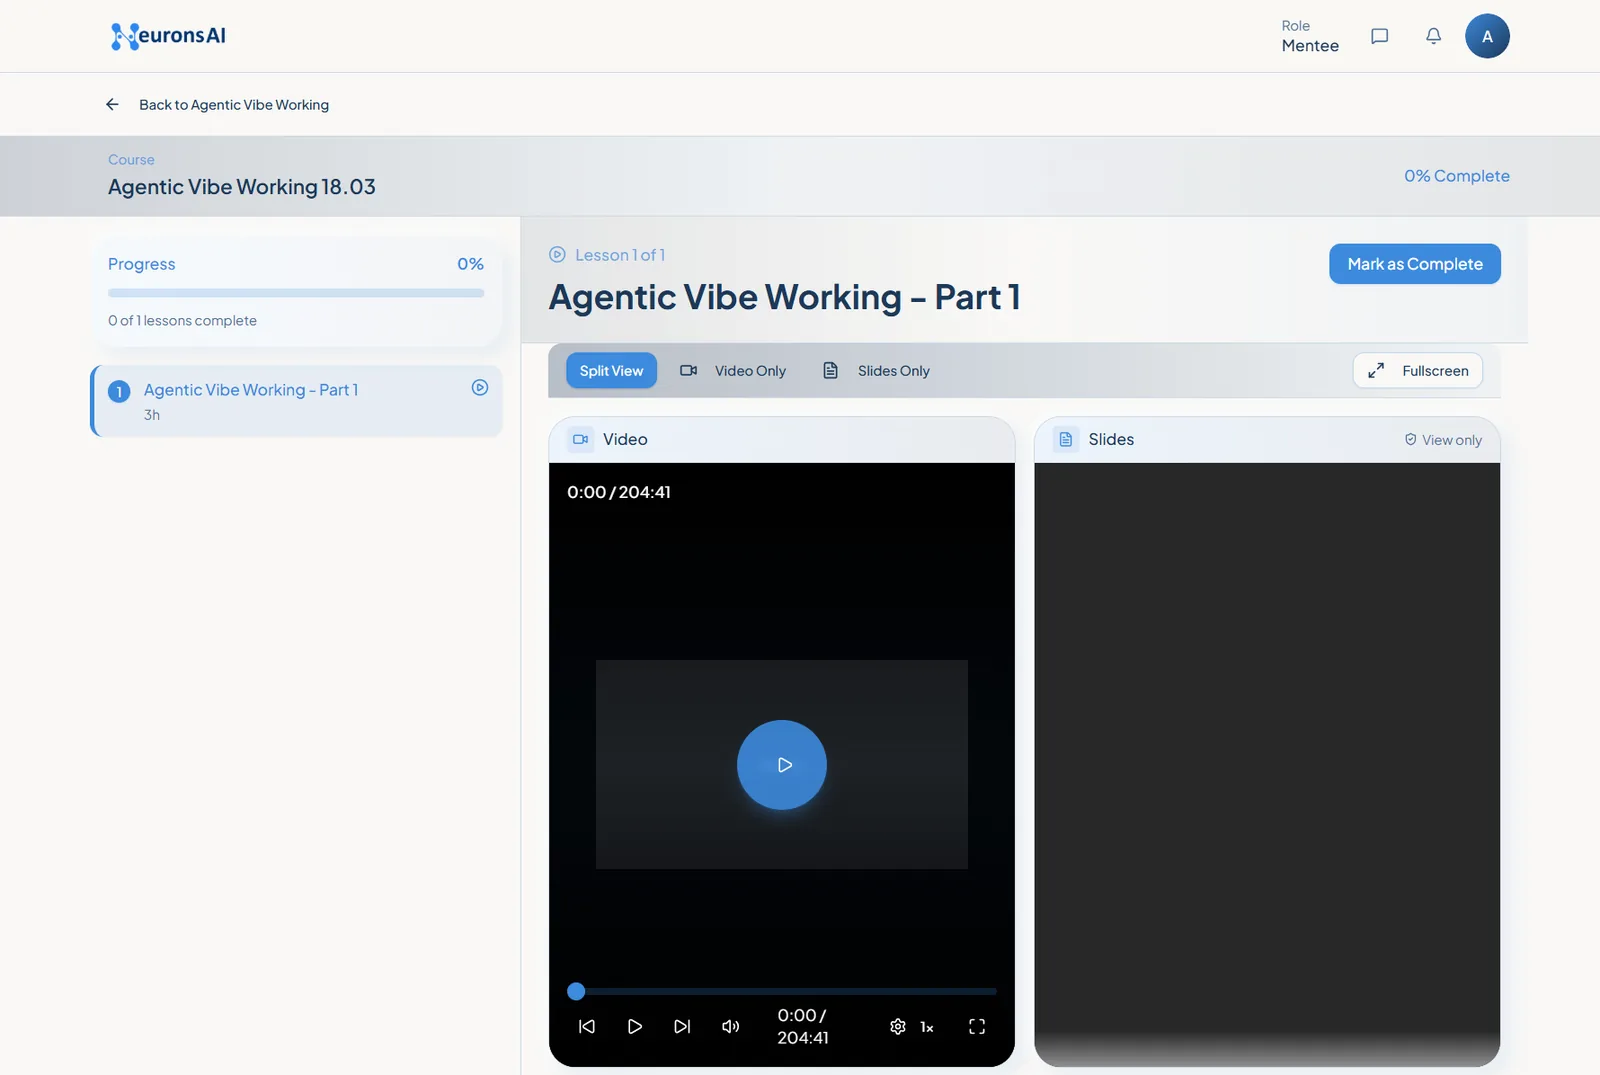This screenshot has width=1600, height=1075.
Task: Click the Slides panel document icon
Action: pyautogui.click(x=1066, y=439)
